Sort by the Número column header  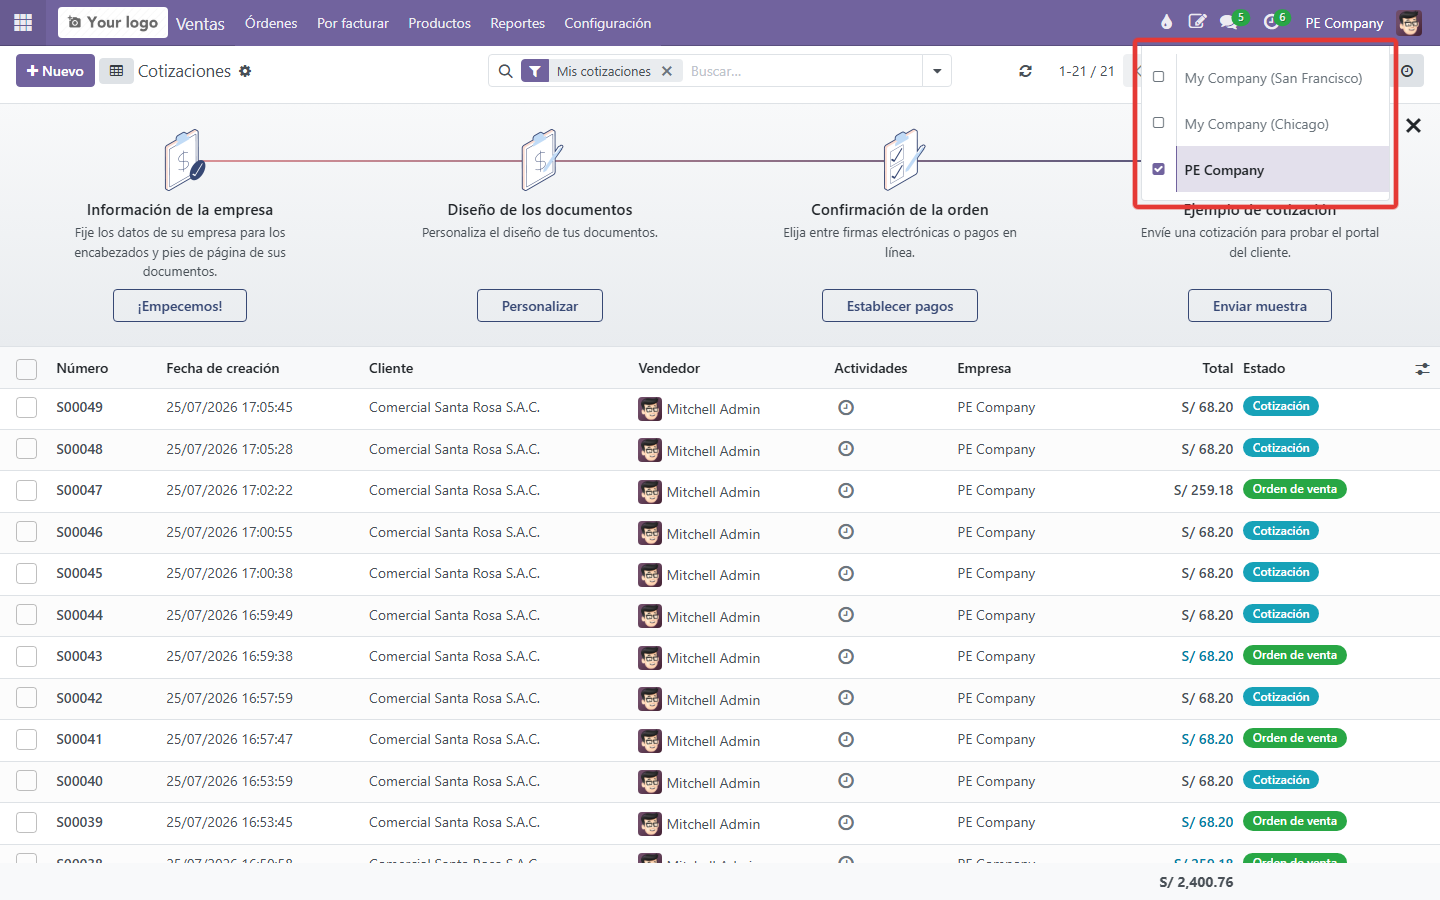coord(82,369)
